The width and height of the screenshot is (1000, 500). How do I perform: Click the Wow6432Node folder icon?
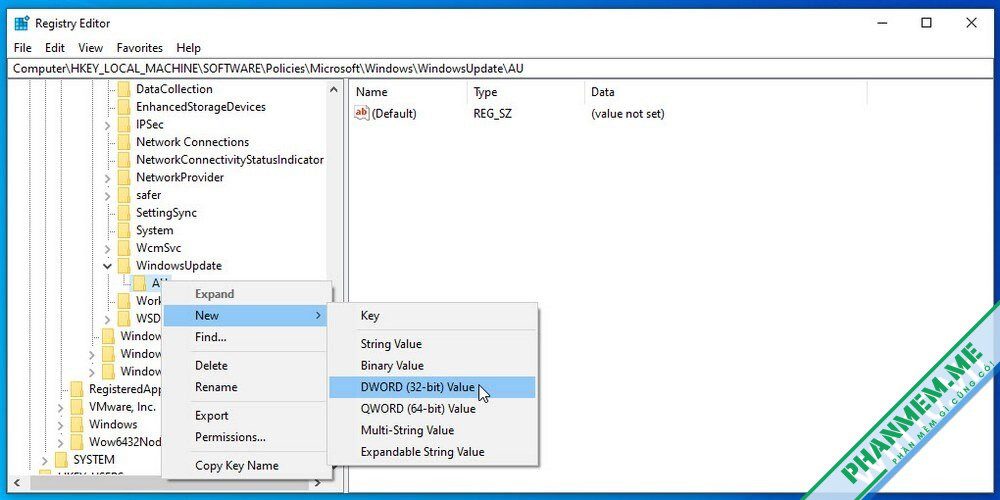click(77, 442)
